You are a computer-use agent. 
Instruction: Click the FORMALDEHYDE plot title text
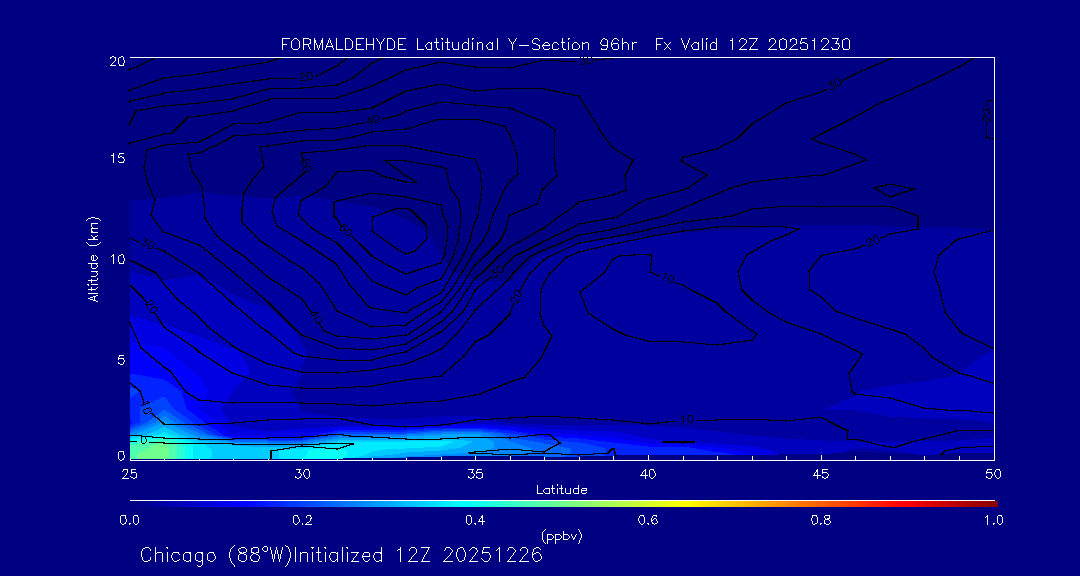coord(565,44)
